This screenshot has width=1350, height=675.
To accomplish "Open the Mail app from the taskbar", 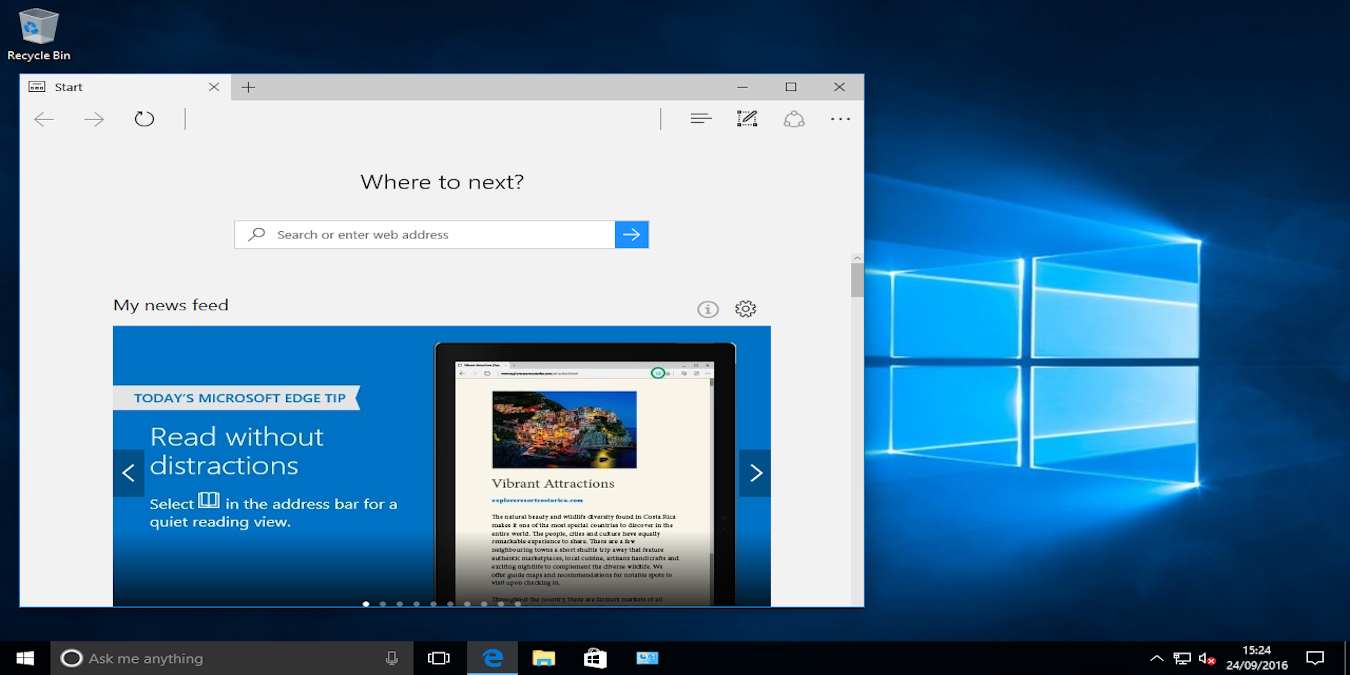I will [646, 658].
